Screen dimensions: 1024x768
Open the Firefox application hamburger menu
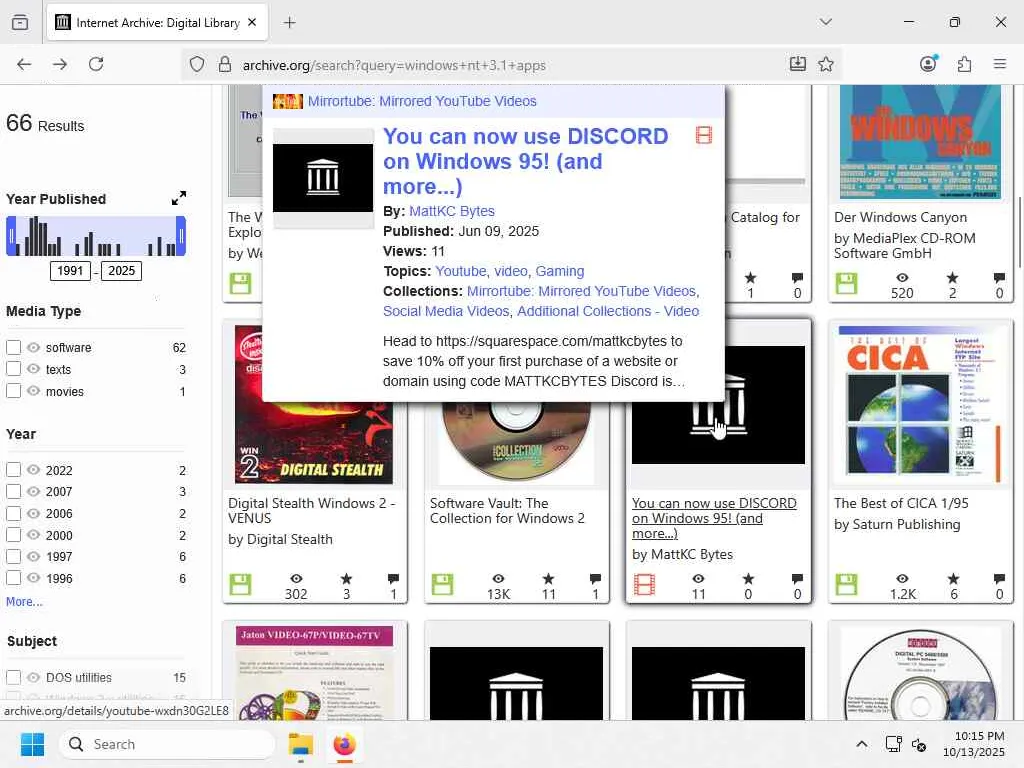coord(999,64)
